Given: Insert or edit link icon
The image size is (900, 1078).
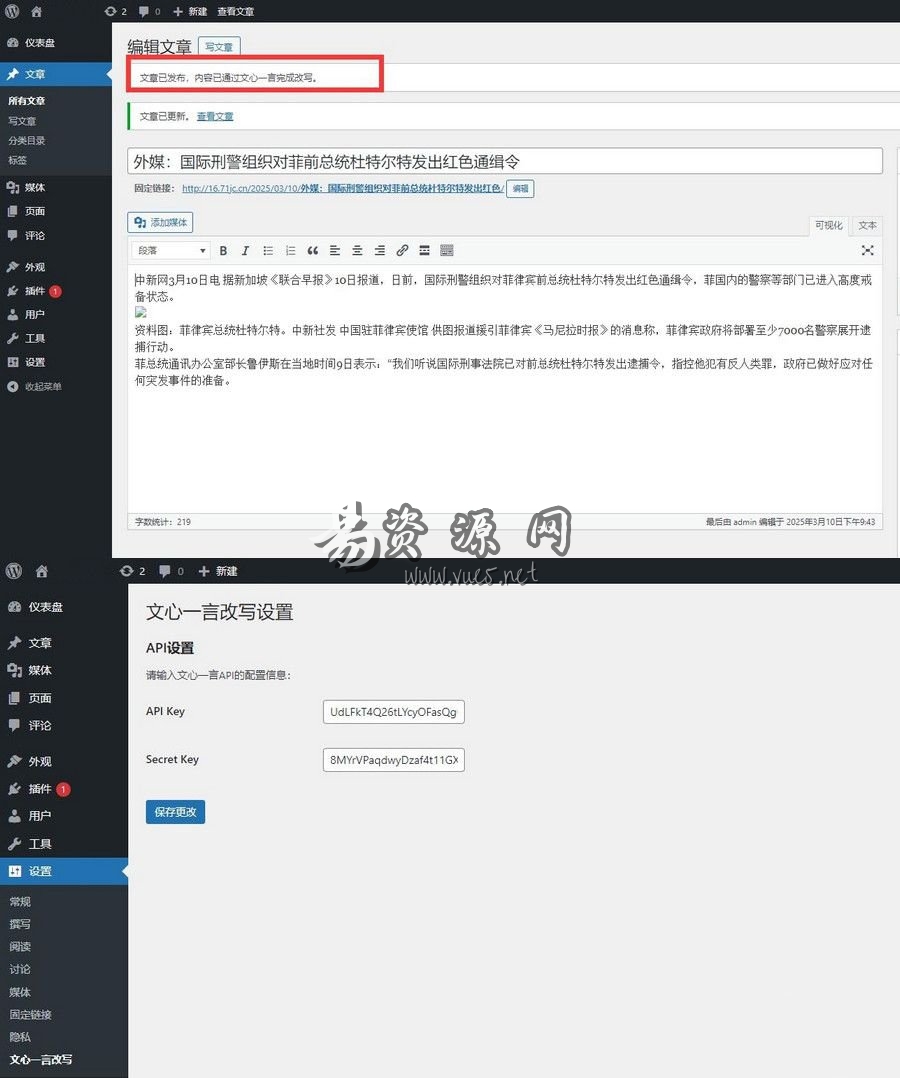Looking at the screenshot, I should (402, 251).
